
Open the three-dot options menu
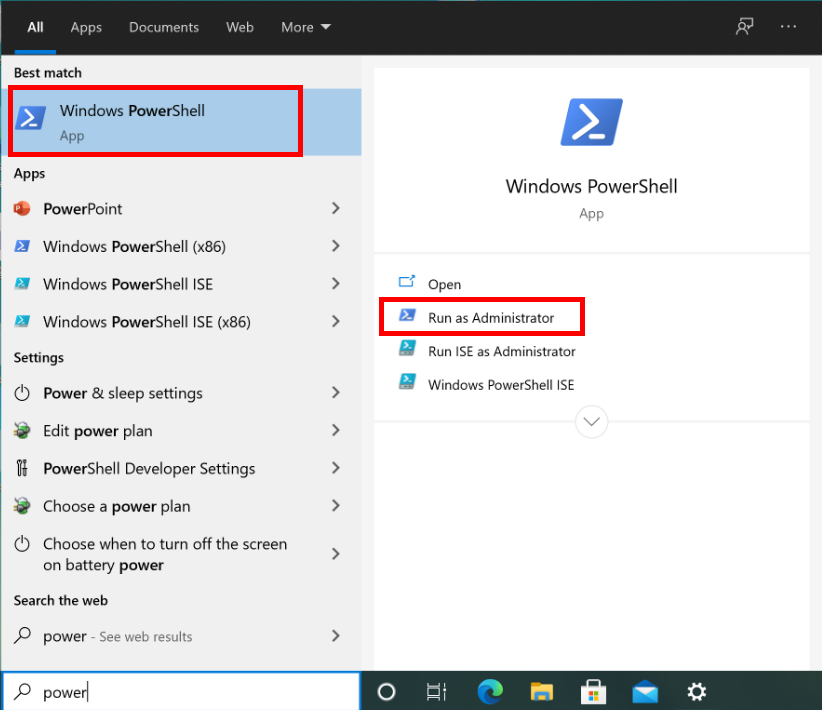[x=789, y=27]
